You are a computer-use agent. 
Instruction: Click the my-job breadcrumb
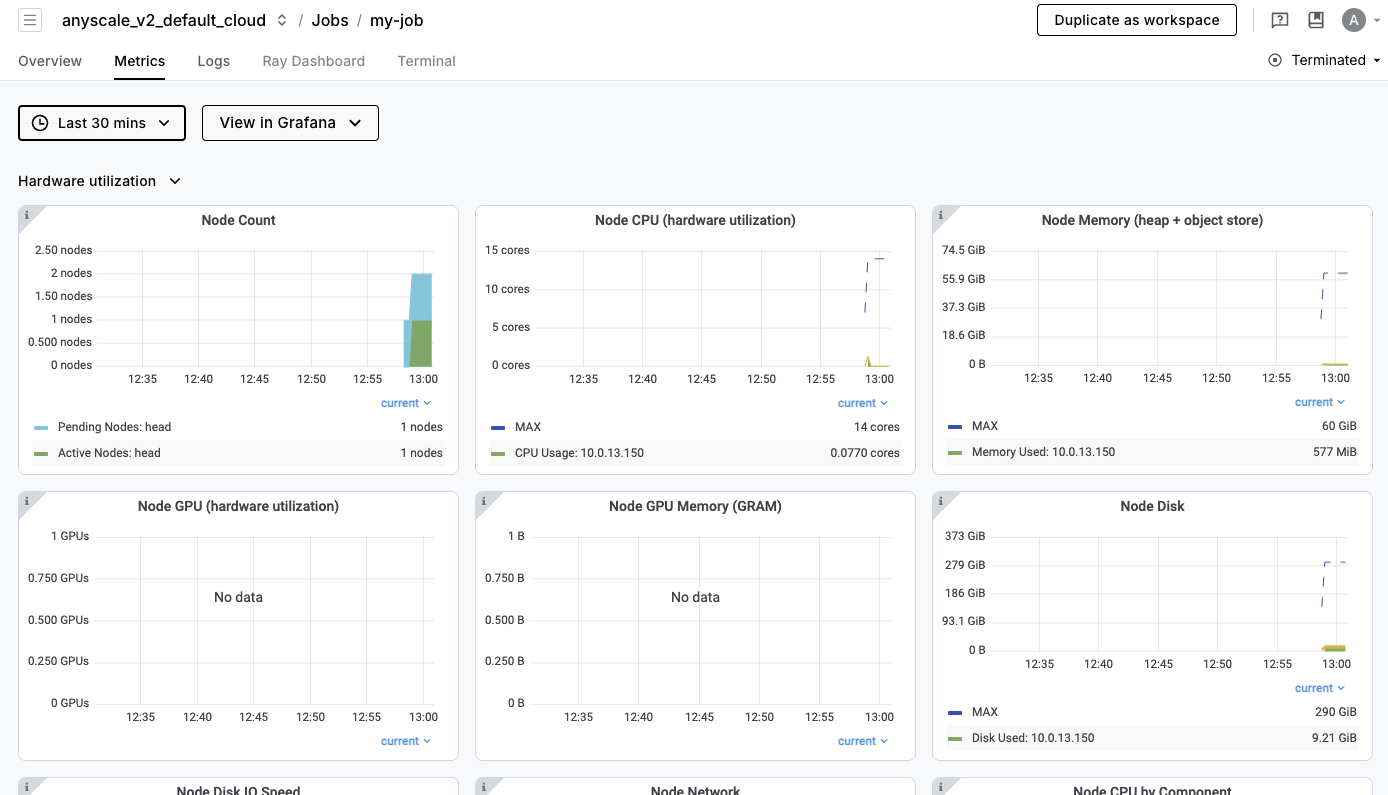click(397, 20)
